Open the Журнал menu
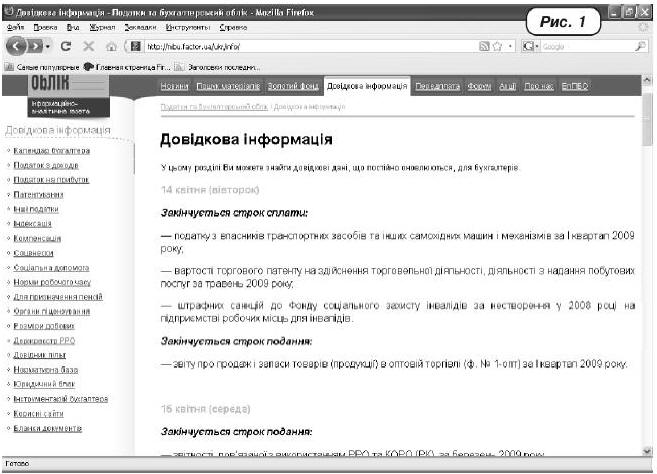This screenshot has width=657, height=474. [101, 28]
